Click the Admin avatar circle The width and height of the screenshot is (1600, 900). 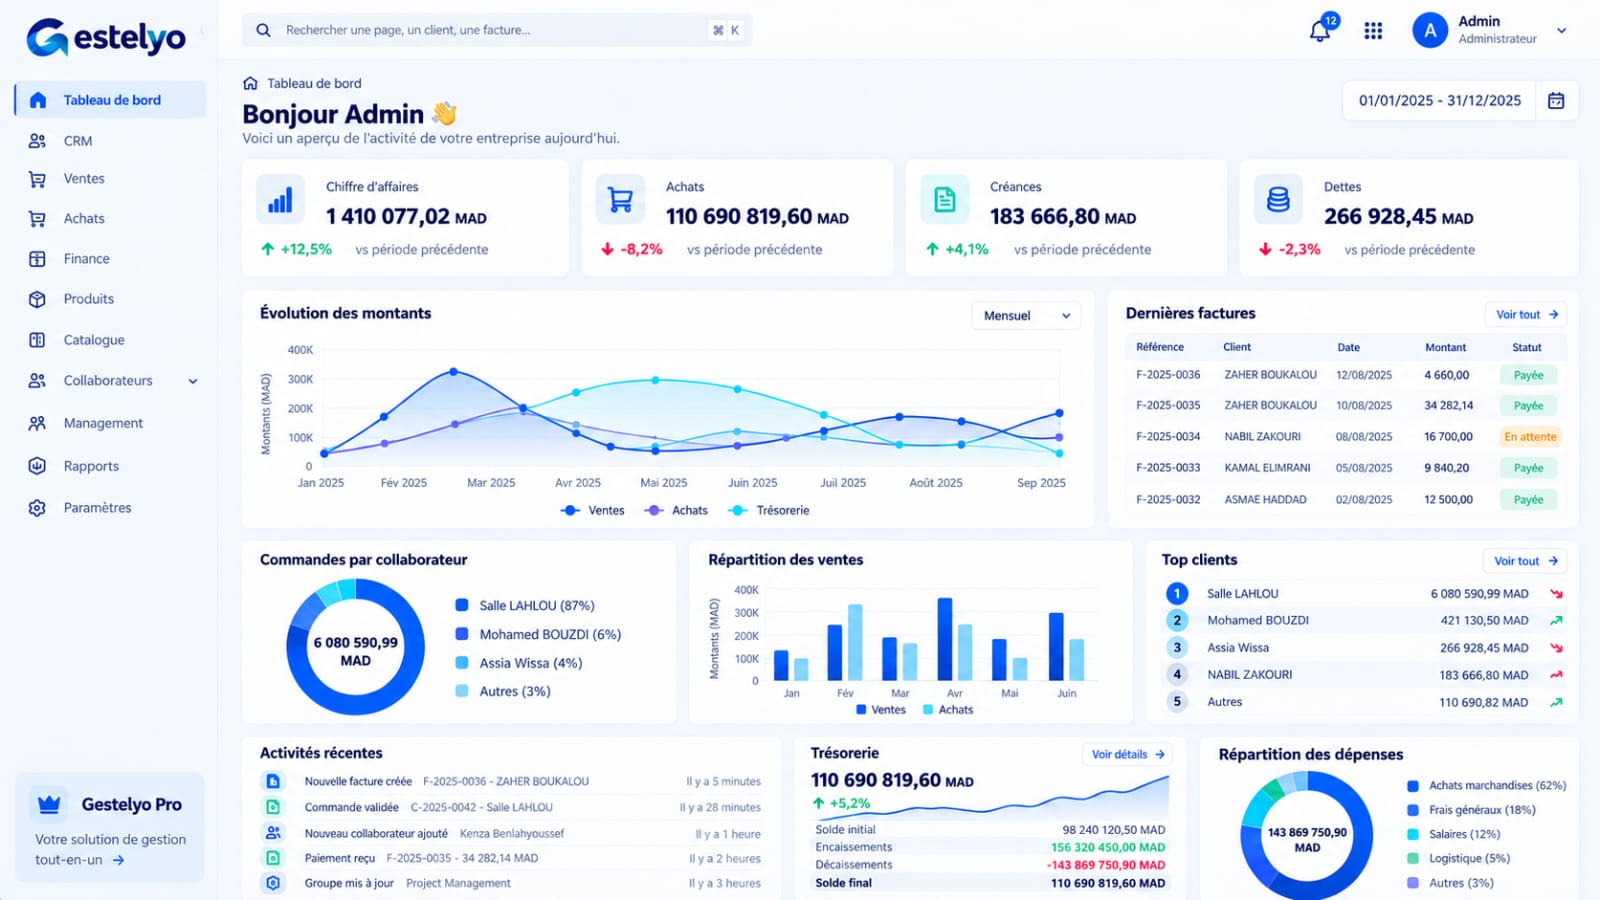(1430, 31)
